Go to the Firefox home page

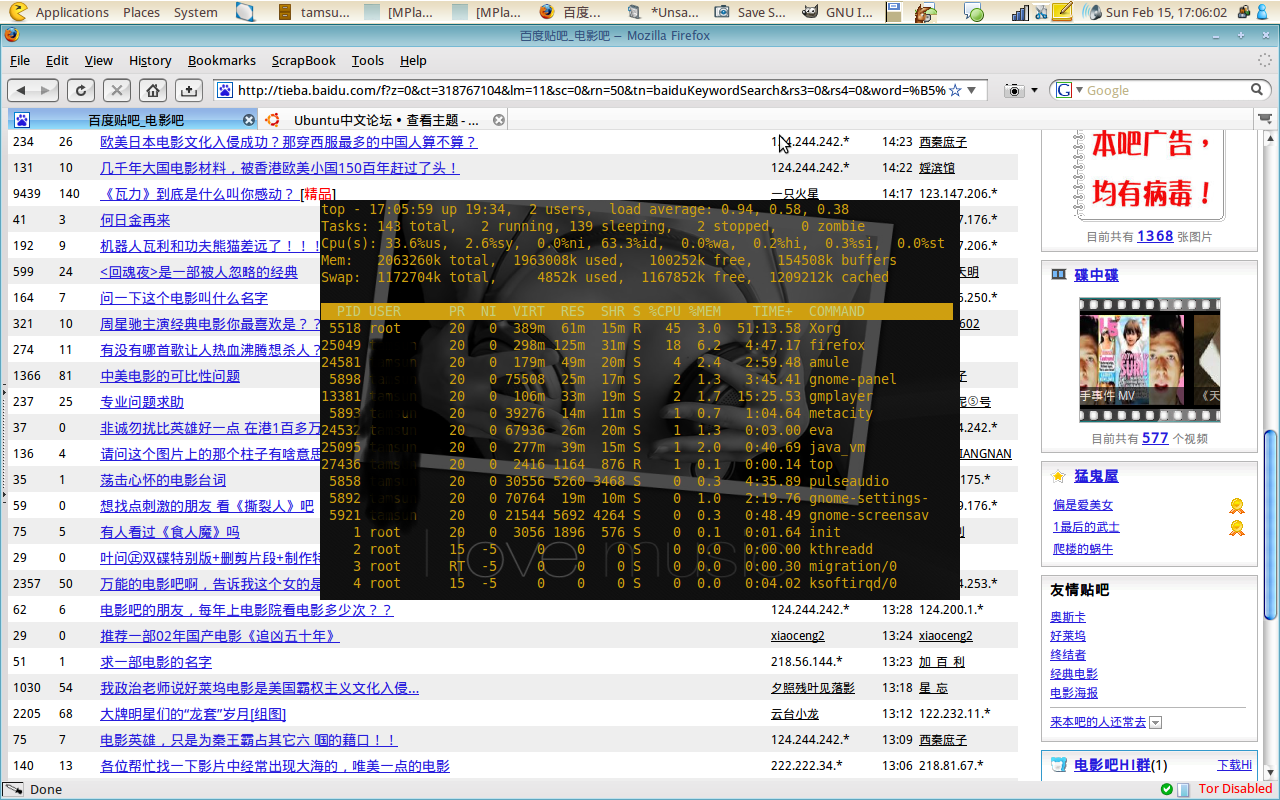[x=152, y=90]
